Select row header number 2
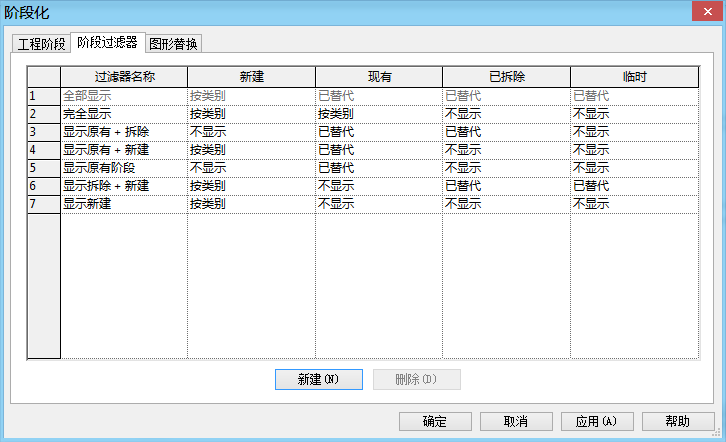726x442 pixels. pyautogui.click(x=44, y=114)
